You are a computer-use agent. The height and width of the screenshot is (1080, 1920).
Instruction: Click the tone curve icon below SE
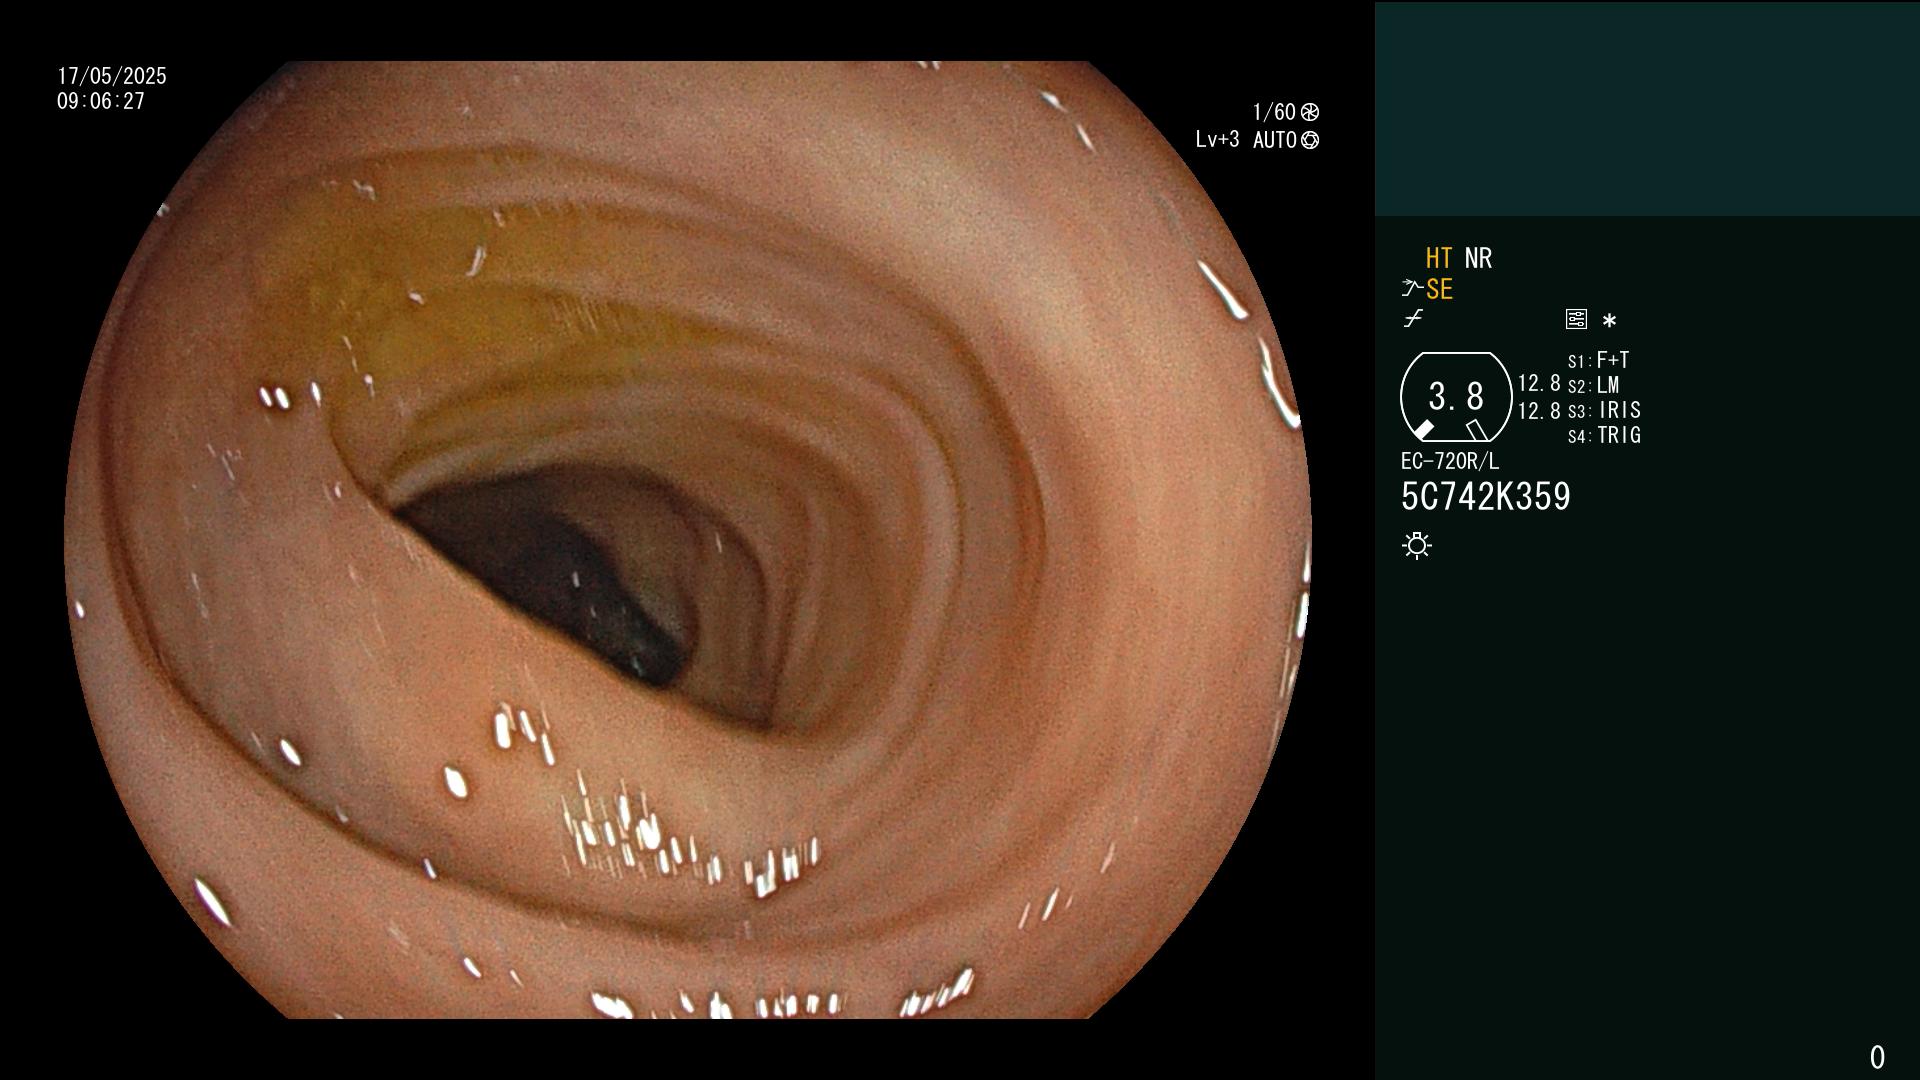pyautogui.click(x=1413, y=319)
